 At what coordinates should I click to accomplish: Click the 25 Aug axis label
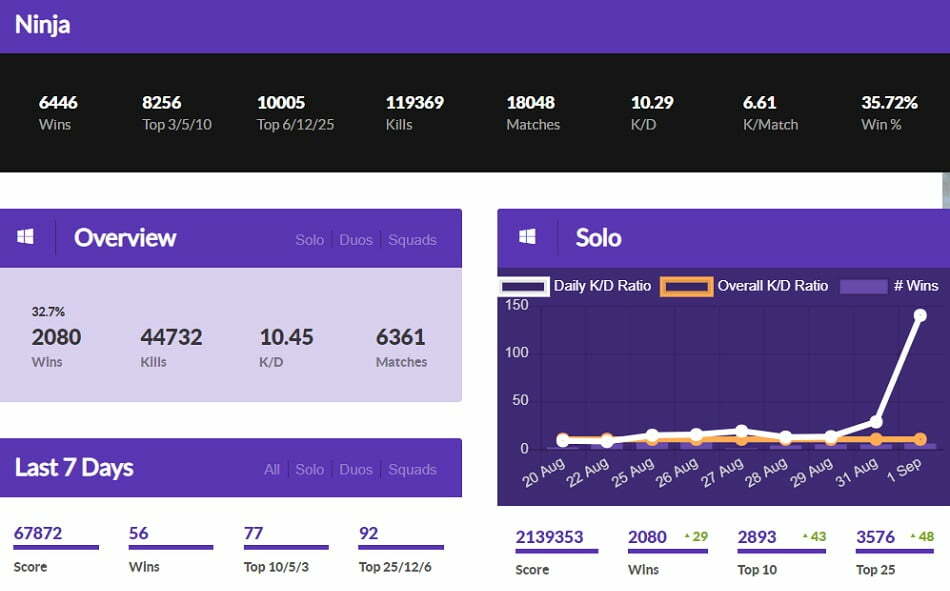click(633, 472)
